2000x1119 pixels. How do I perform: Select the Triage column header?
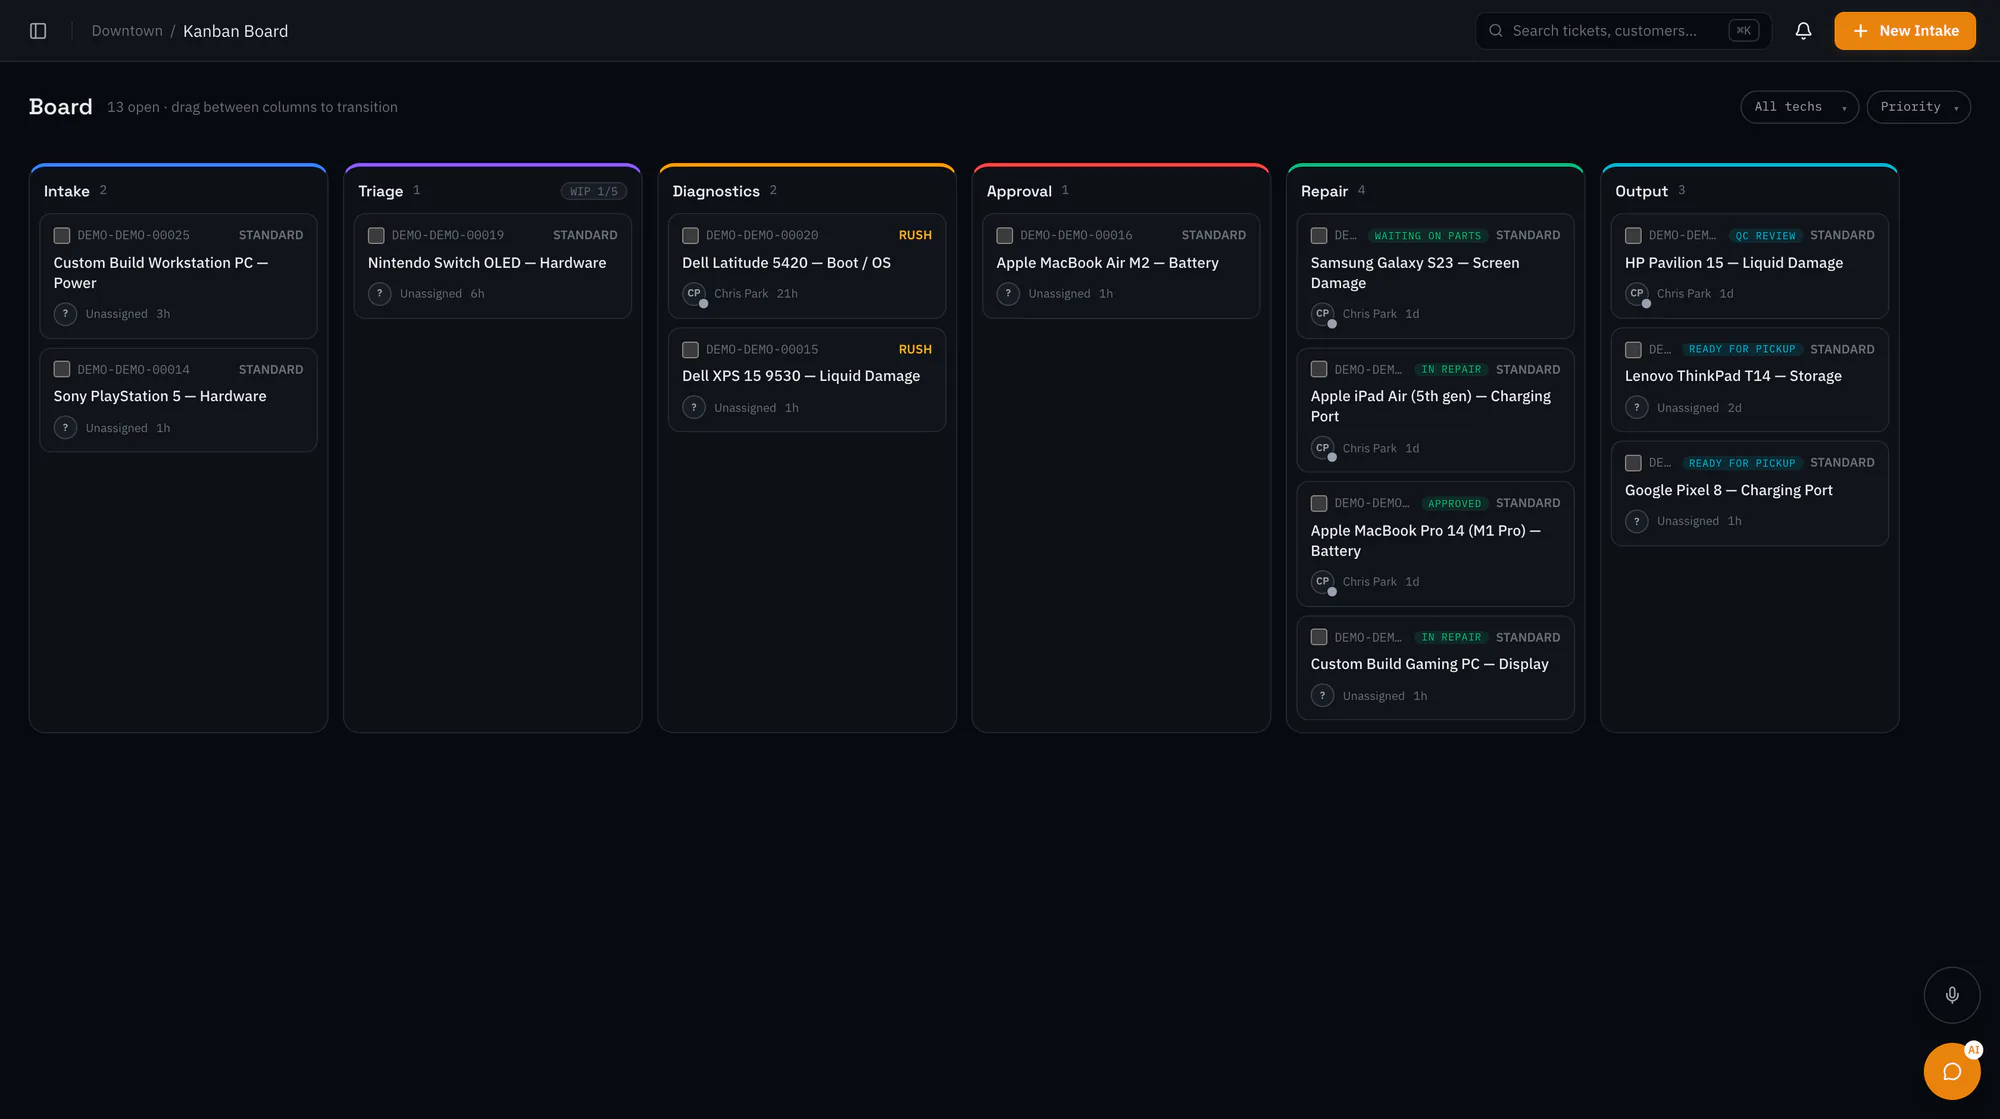(381, 191)
